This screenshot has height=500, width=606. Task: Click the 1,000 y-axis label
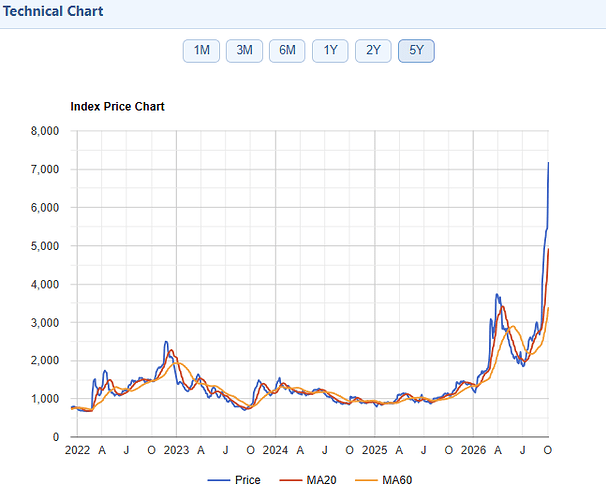[x=45, y=399]
